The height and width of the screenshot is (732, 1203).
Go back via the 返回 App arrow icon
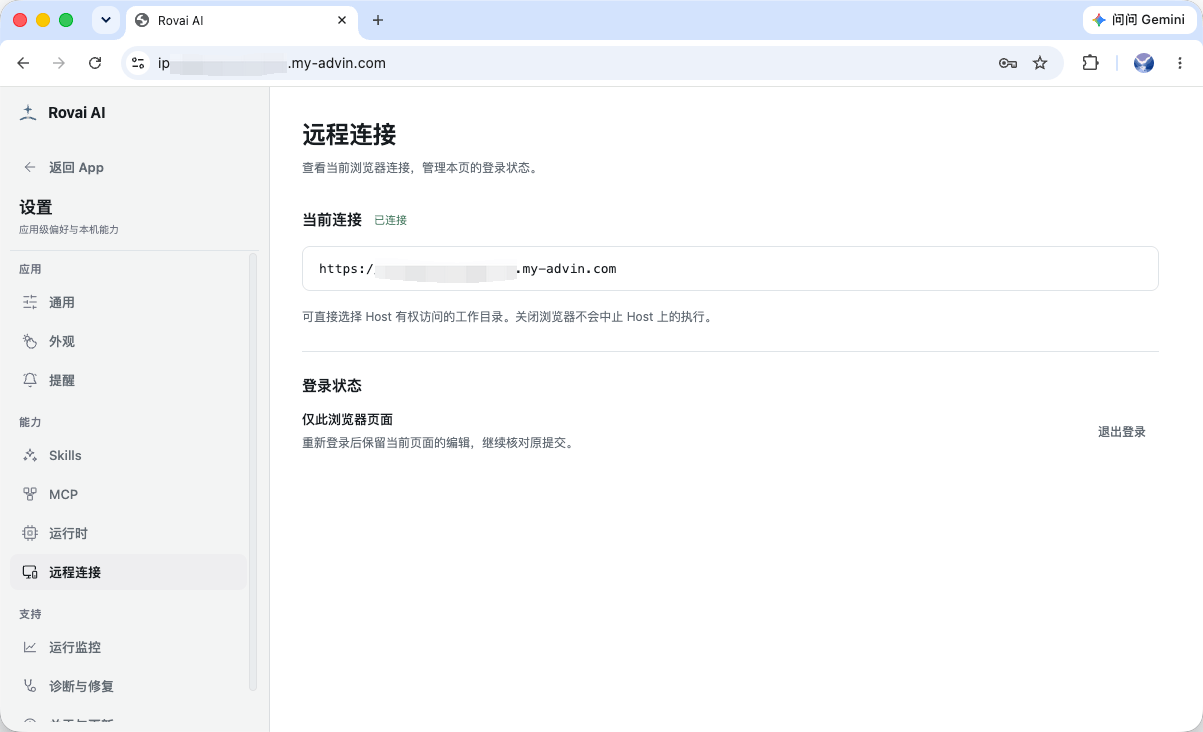(30, 167)
